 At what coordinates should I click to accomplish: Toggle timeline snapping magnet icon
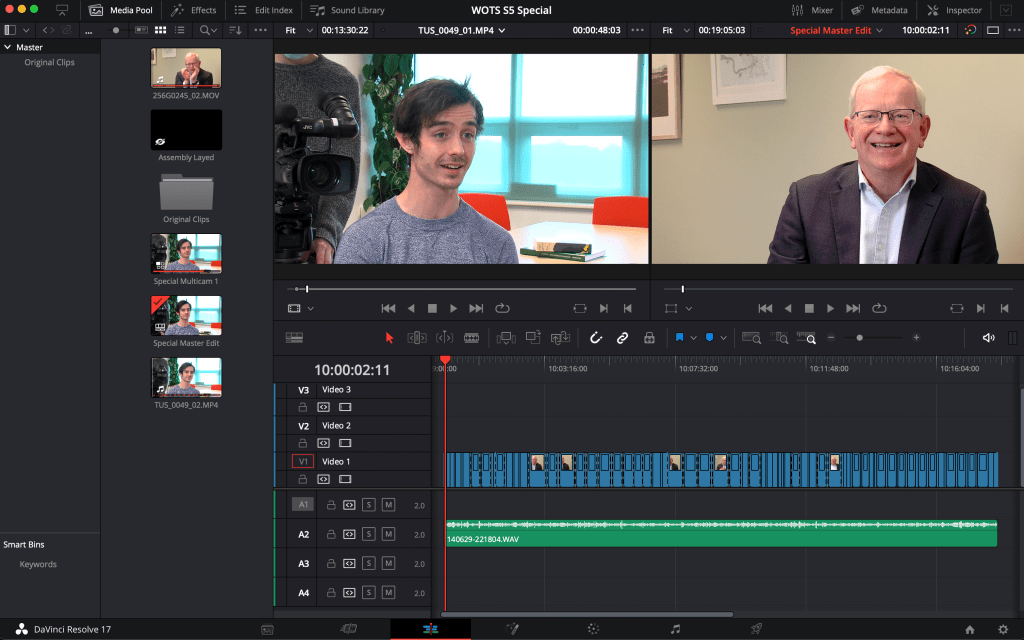coord(596,338)
